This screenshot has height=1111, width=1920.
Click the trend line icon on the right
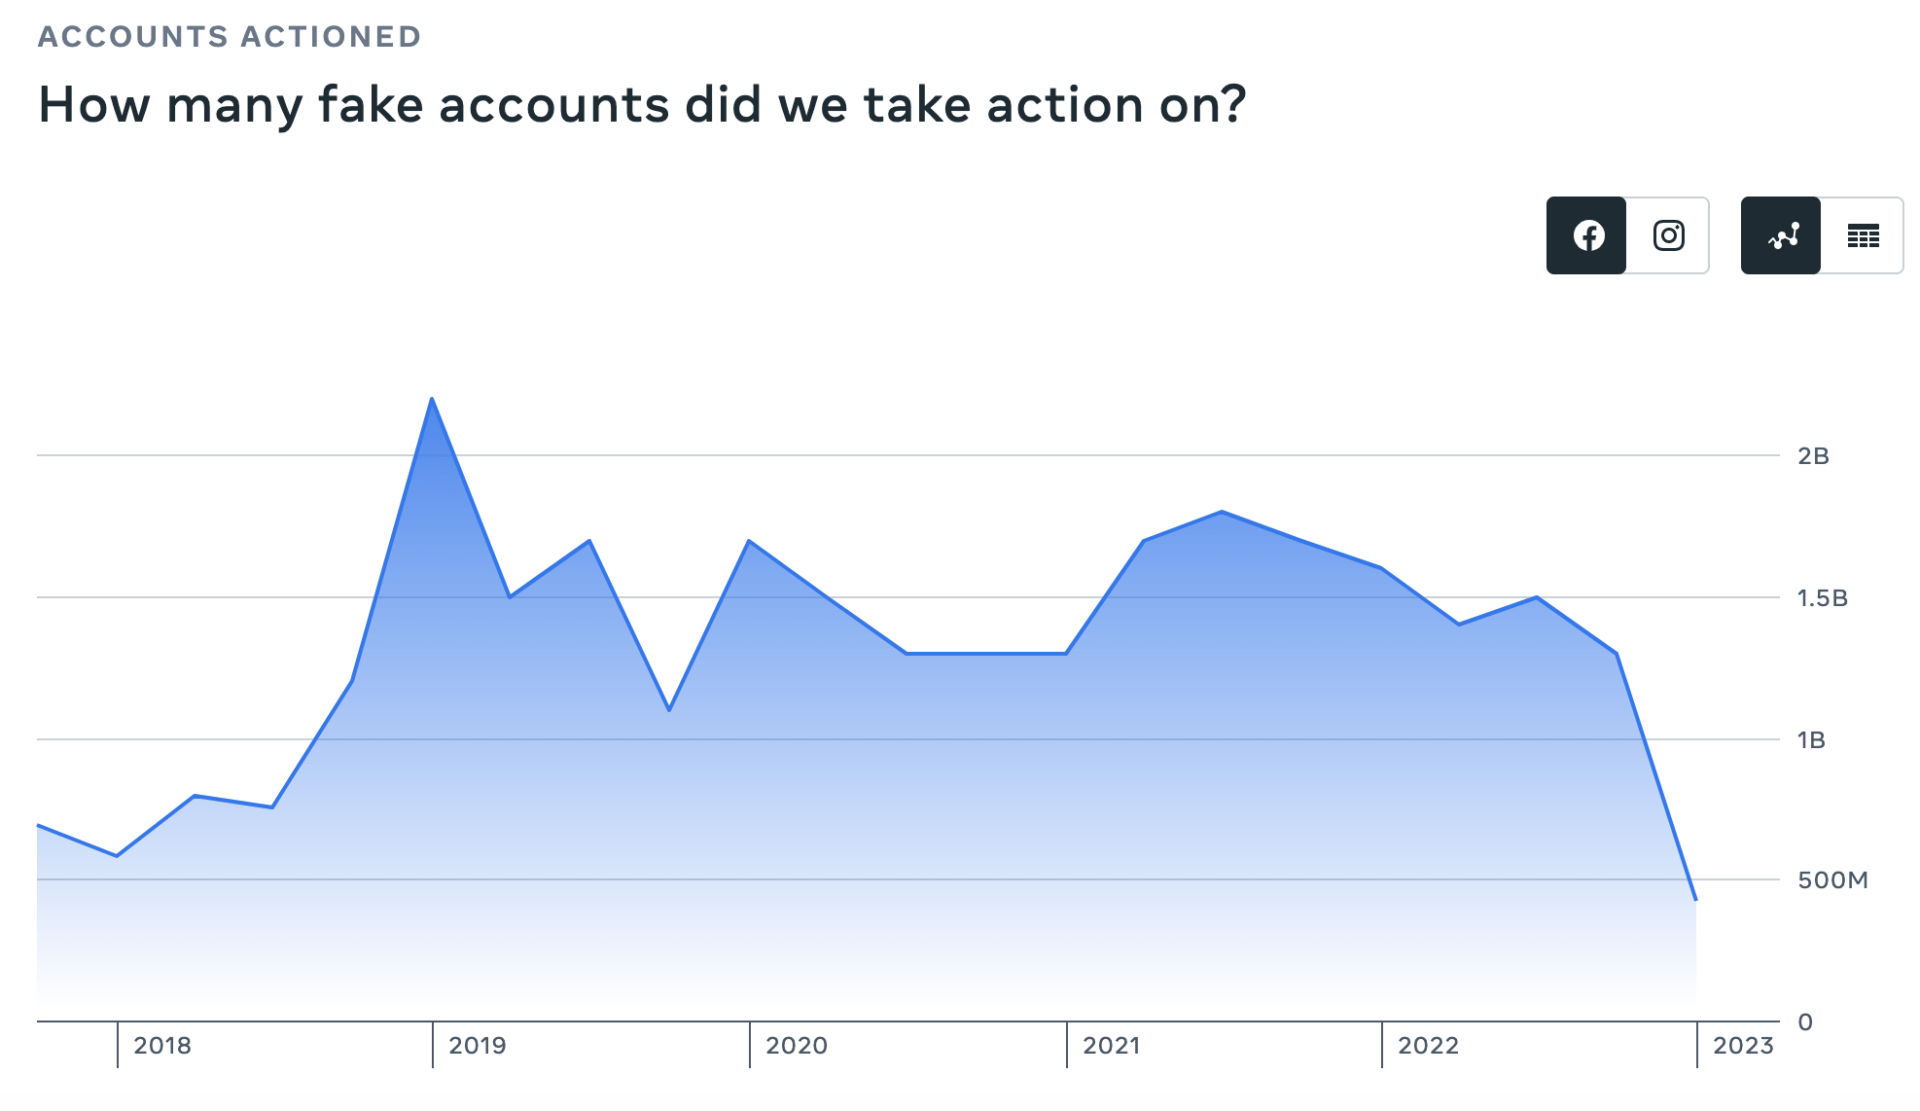1781,235
